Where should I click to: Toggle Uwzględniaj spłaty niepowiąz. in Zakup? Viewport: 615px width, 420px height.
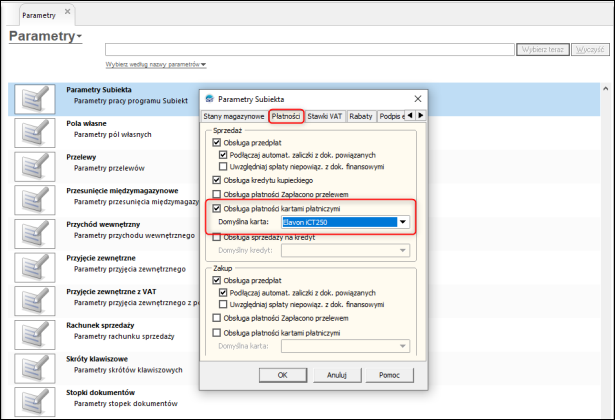(223, 304)
